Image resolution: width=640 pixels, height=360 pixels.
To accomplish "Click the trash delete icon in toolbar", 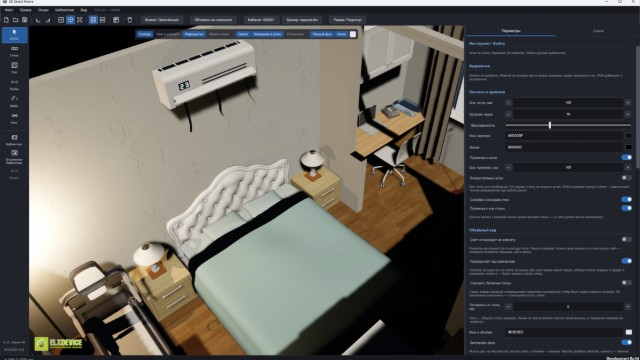I will click(x=130, y=20).
